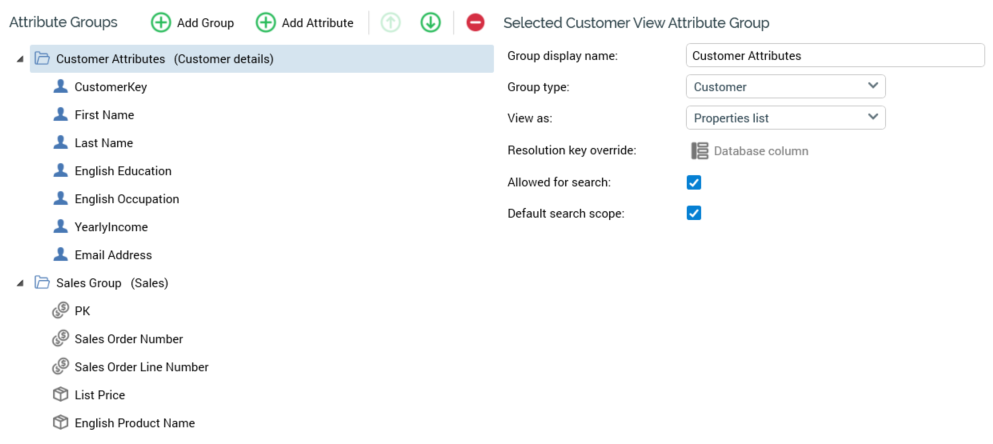This screenshot has height=444, width=993.
Task: Click the coin icon beside PK
Action: [60, 311]
